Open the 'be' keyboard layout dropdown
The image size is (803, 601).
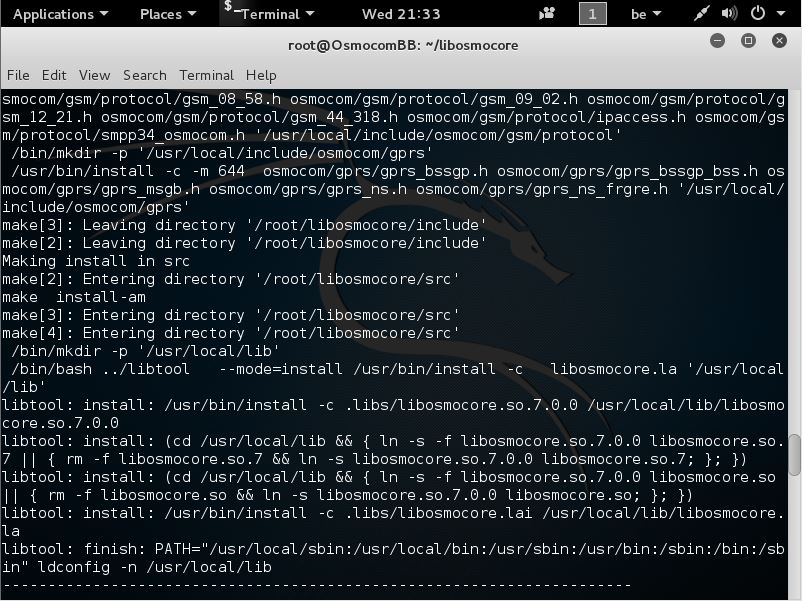645,14
